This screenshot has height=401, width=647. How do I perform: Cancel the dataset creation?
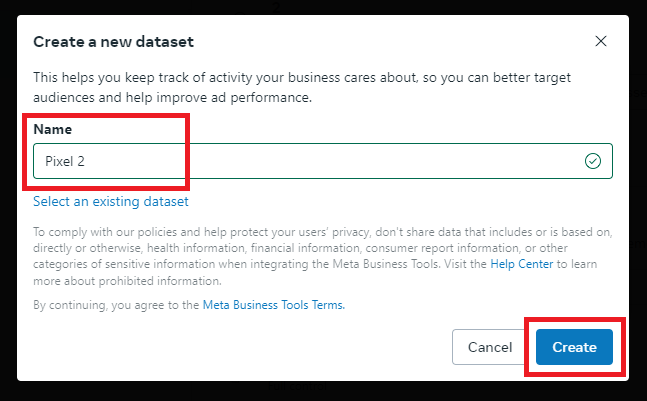pyautogui.click(x=490, y=347)
